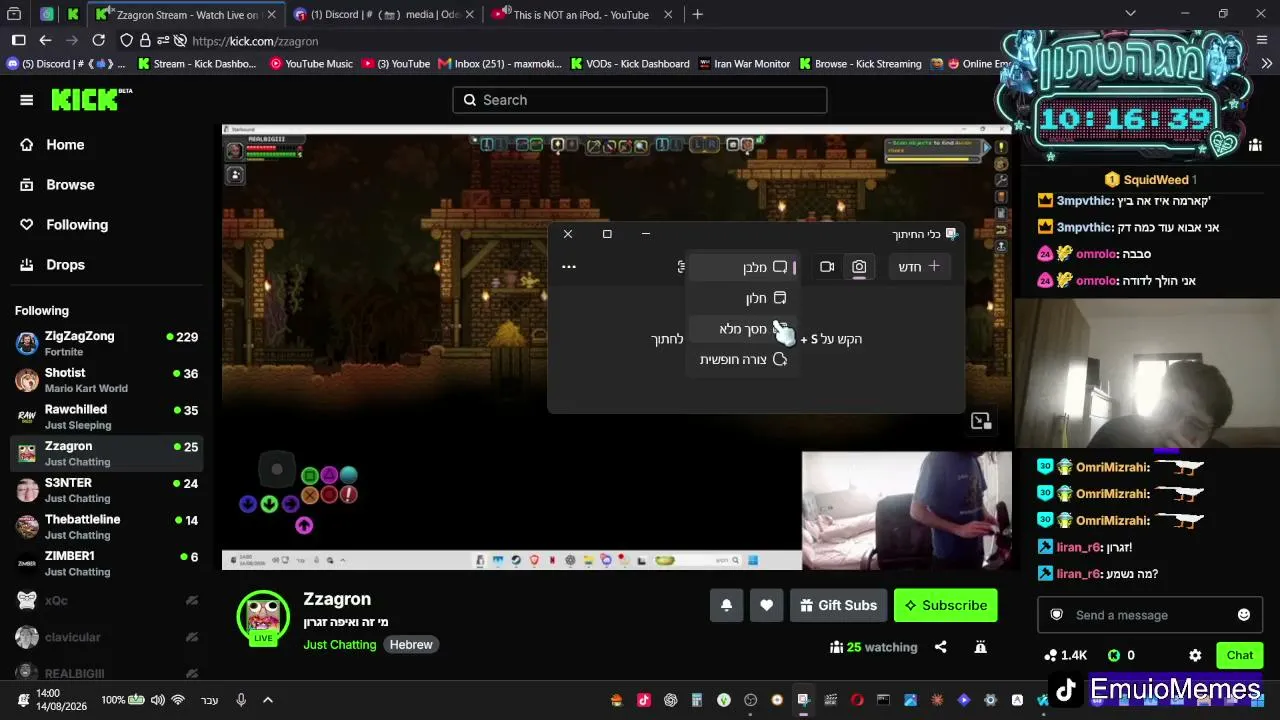Switch the taskbar input language indicator
Image resolution: width=1280 pixels, height=720 pixels.
(x=209, y=700)
